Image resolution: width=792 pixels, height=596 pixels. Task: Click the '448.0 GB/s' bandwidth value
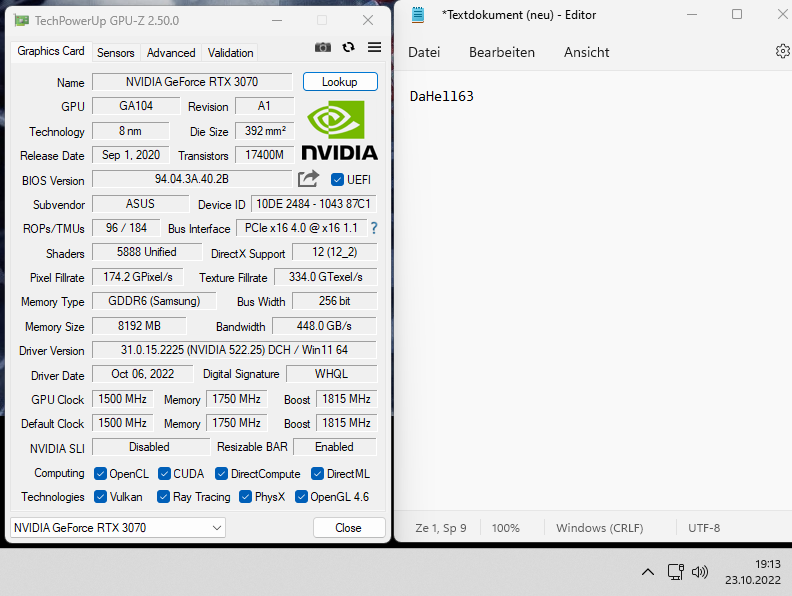(324, 326)
